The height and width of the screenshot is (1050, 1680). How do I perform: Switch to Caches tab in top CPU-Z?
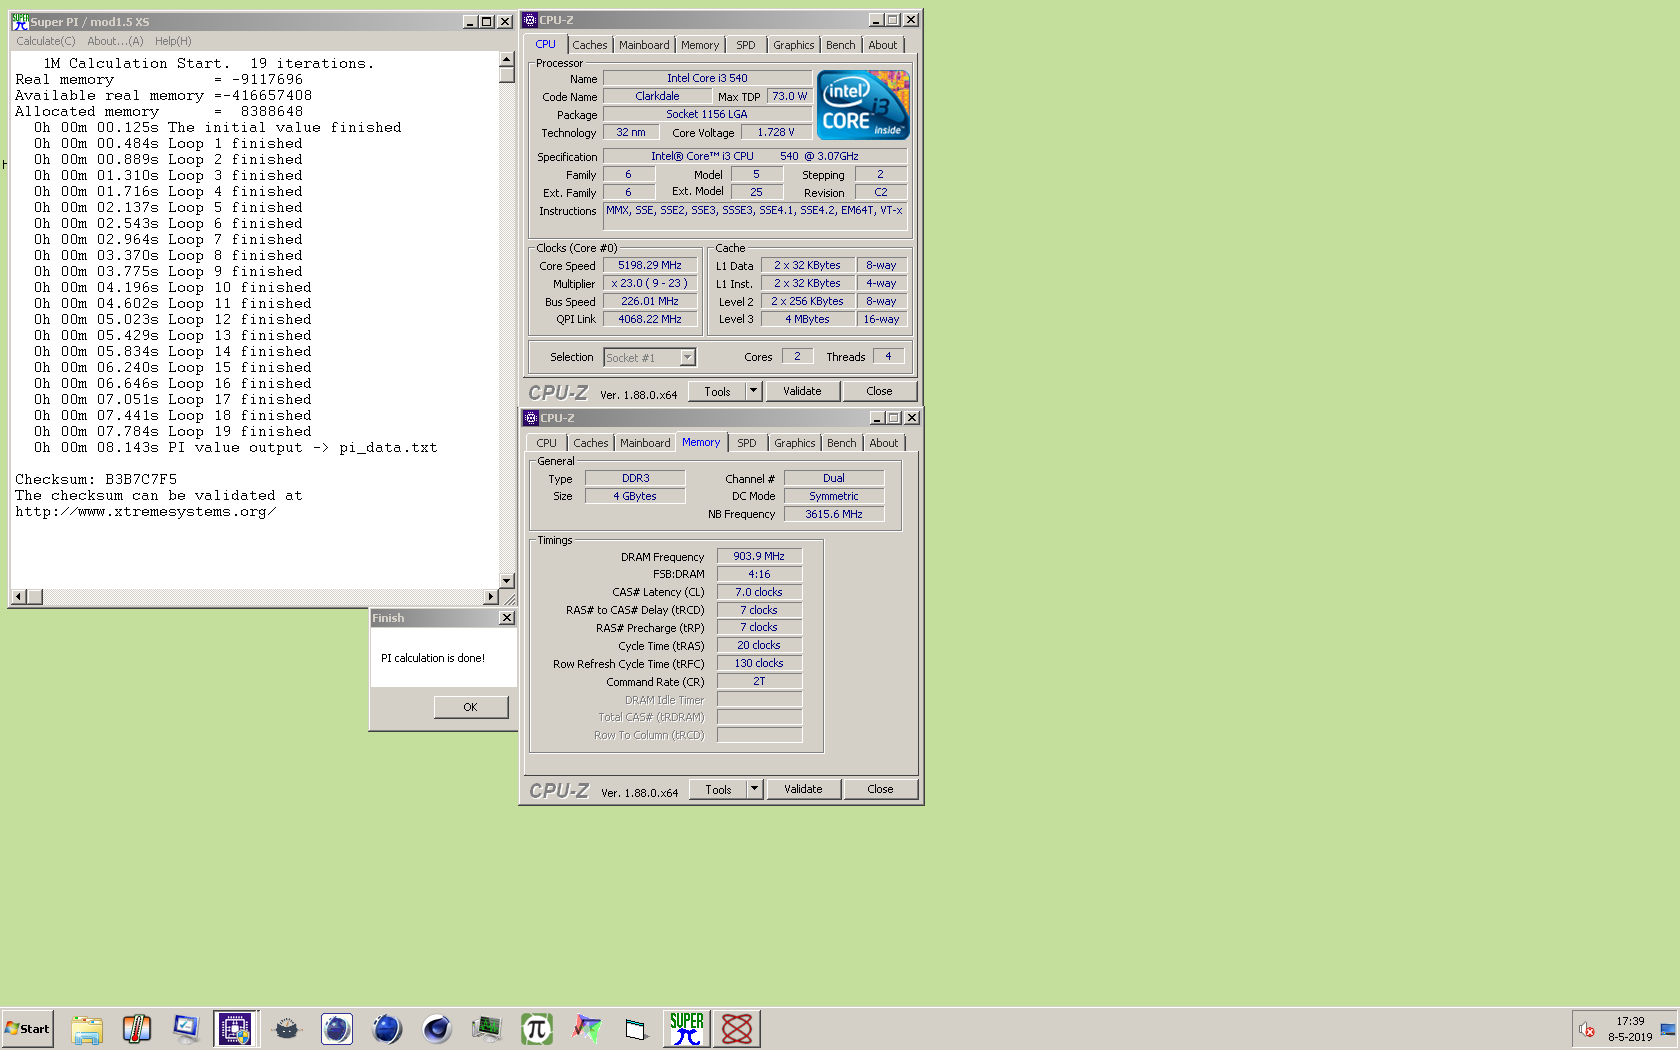(590, 45)
